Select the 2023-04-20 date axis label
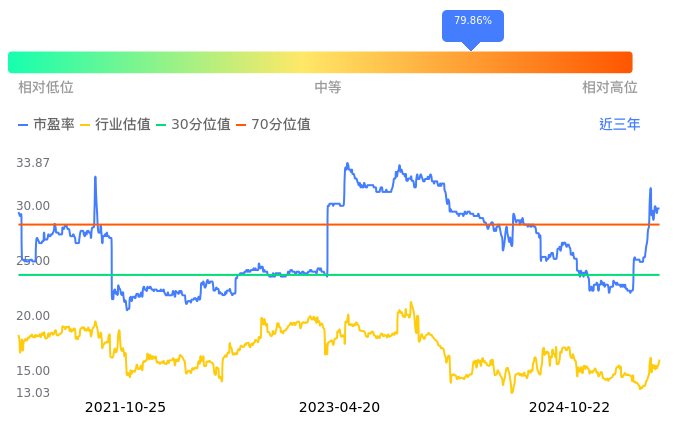 [x=339, y=408]
